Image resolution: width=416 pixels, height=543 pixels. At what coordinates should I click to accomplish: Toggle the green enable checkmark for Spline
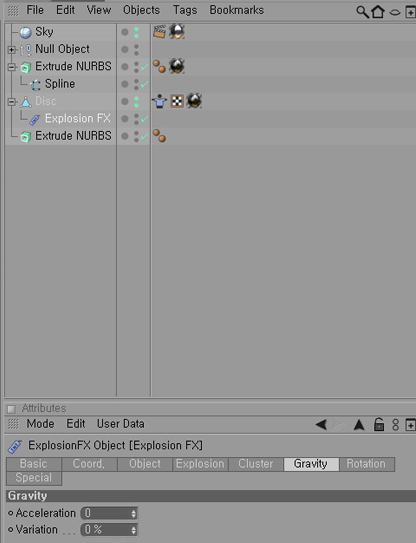[x=144, y=84]
